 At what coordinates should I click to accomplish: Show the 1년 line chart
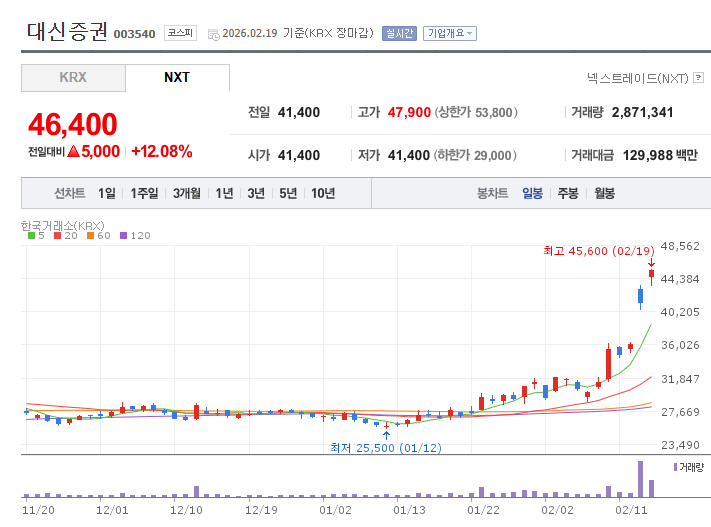[x=224, y=193]
